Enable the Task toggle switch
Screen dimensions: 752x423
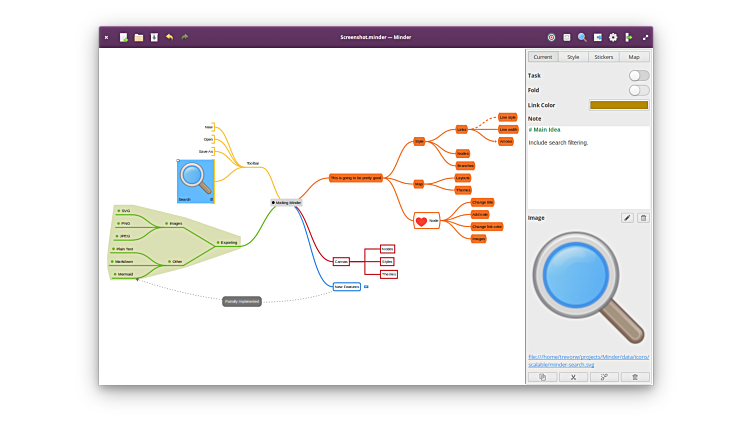(638, 75)
